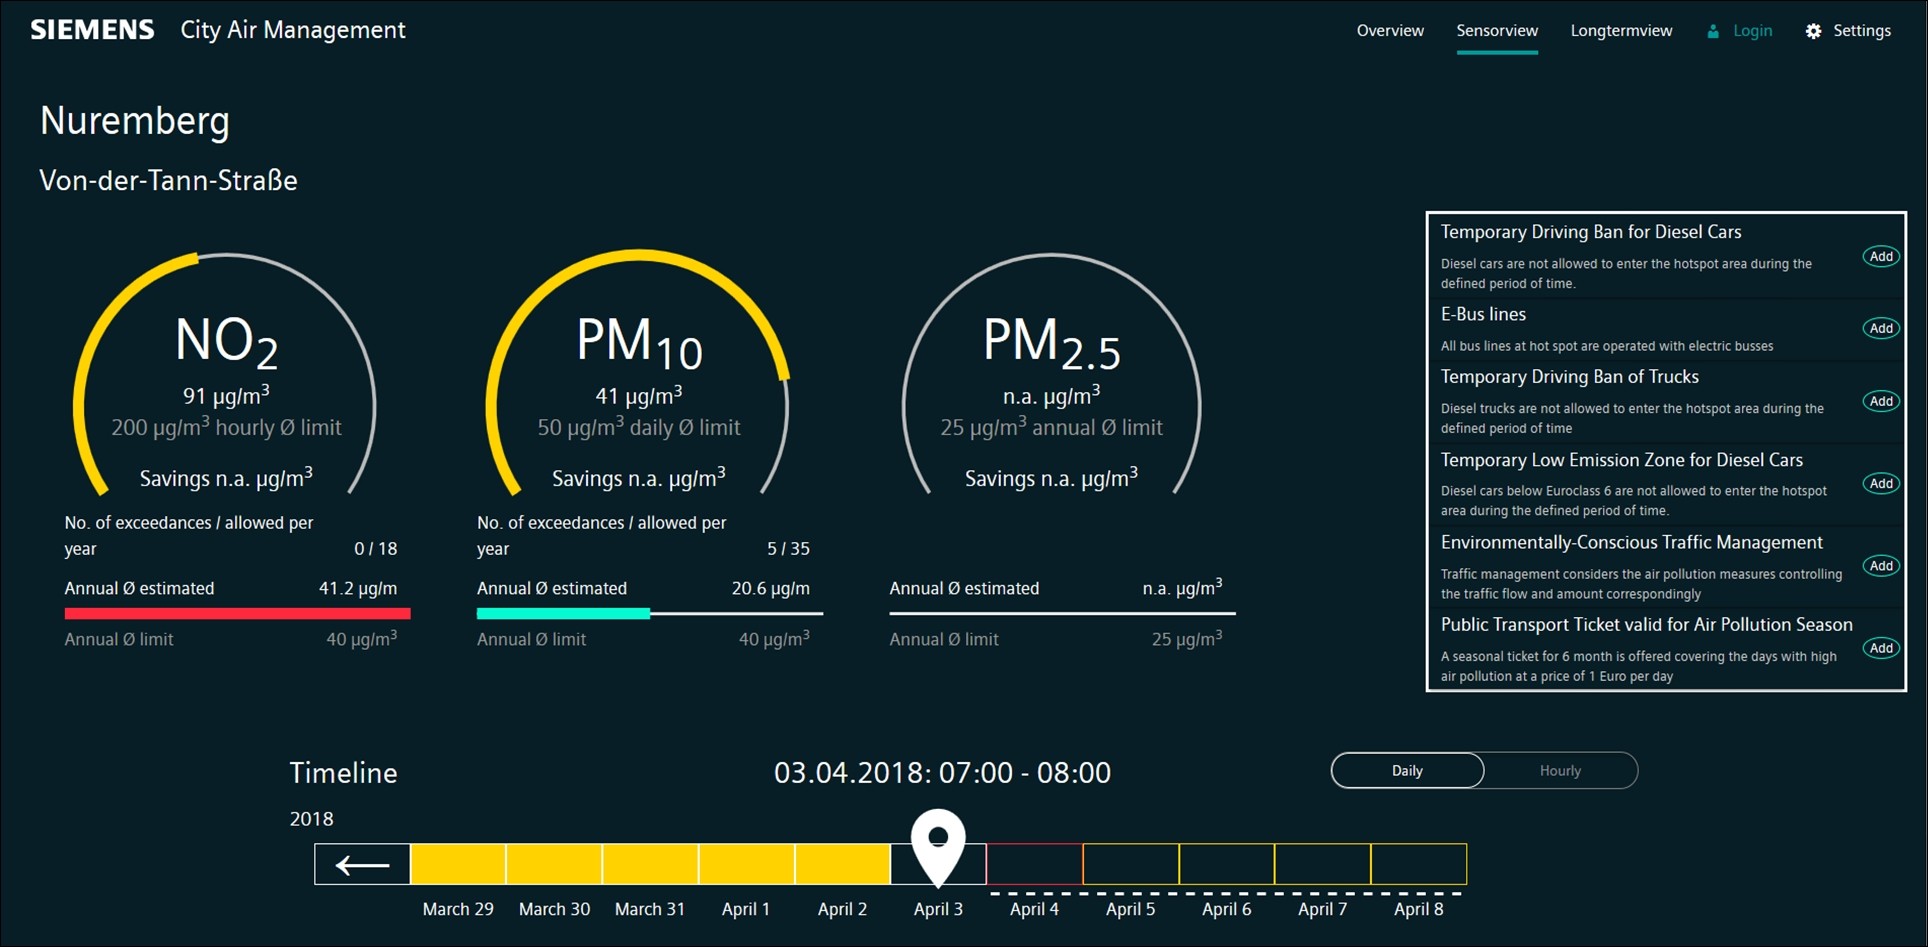Add the E-Bus lines measure
This screenshot has width=1928, height=947.
1881,329
